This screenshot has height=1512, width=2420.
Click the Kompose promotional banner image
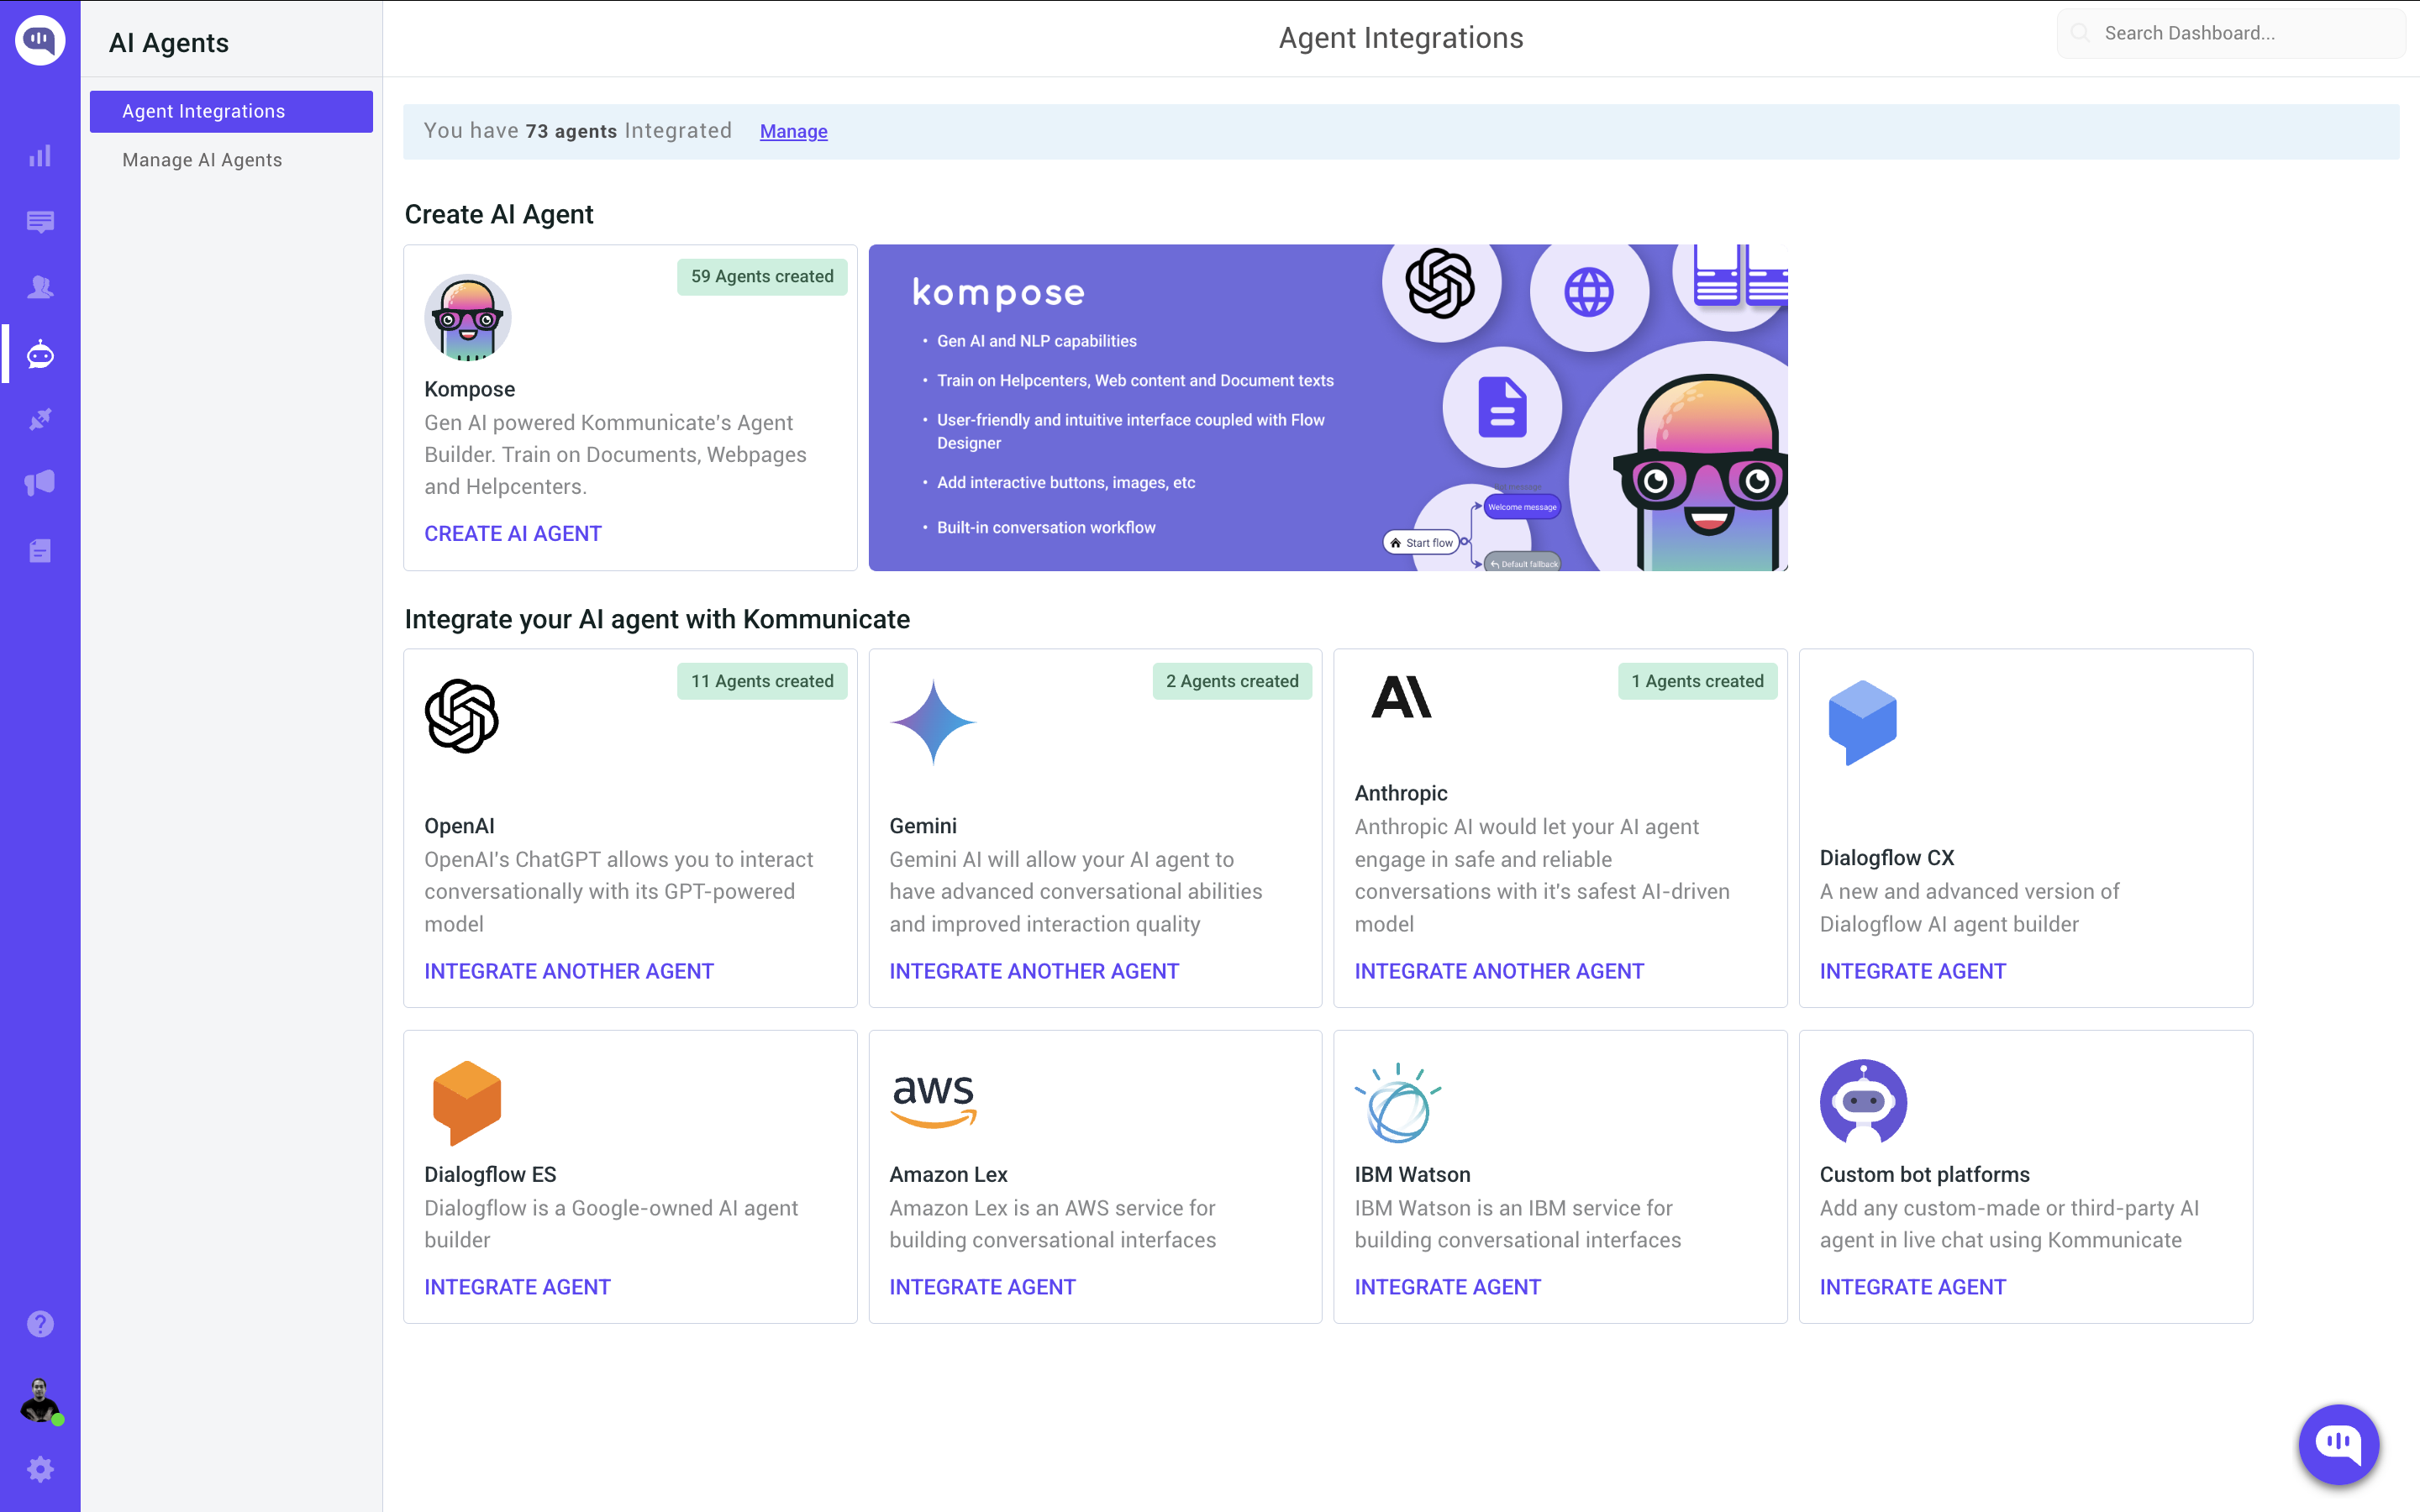pyautogui.click(x=1327, y=407)
